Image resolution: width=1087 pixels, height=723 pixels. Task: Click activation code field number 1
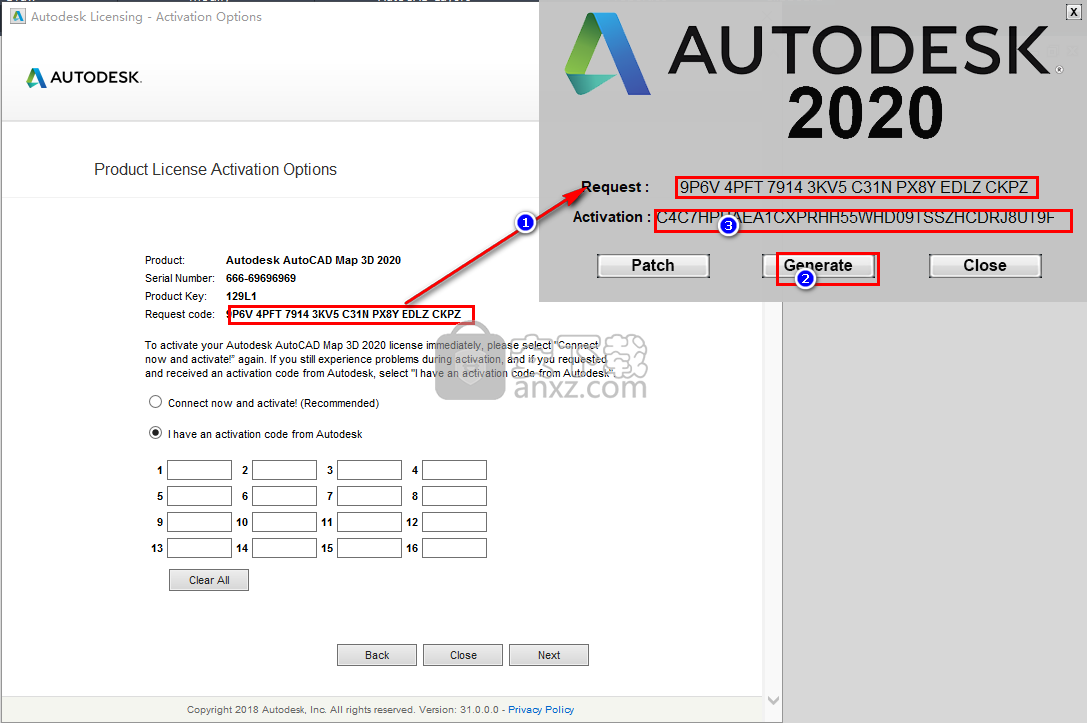point(200,470)
